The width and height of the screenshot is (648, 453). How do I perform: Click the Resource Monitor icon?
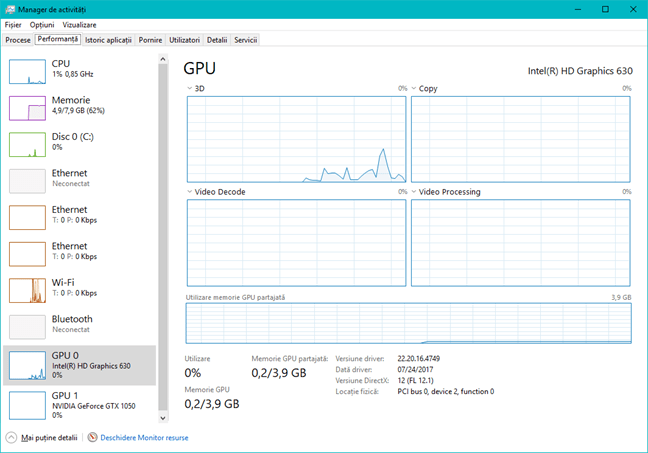tap(93, 437)
